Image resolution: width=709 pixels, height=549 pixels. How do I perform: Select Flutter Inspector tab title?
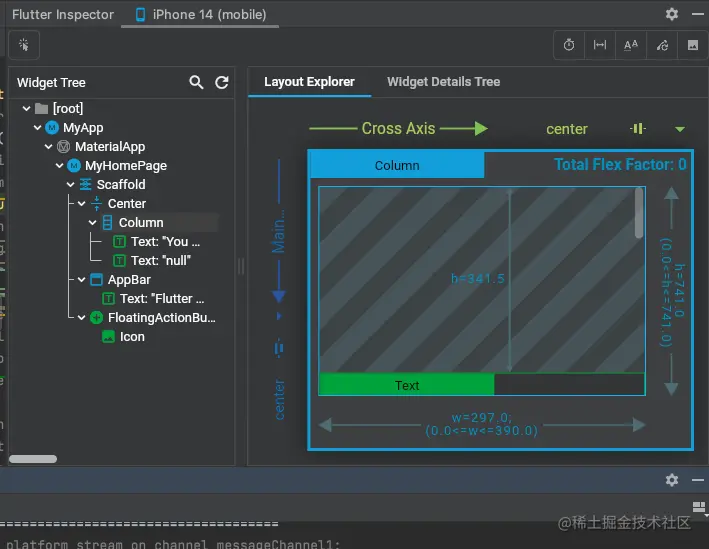click(x=63, y=14)
